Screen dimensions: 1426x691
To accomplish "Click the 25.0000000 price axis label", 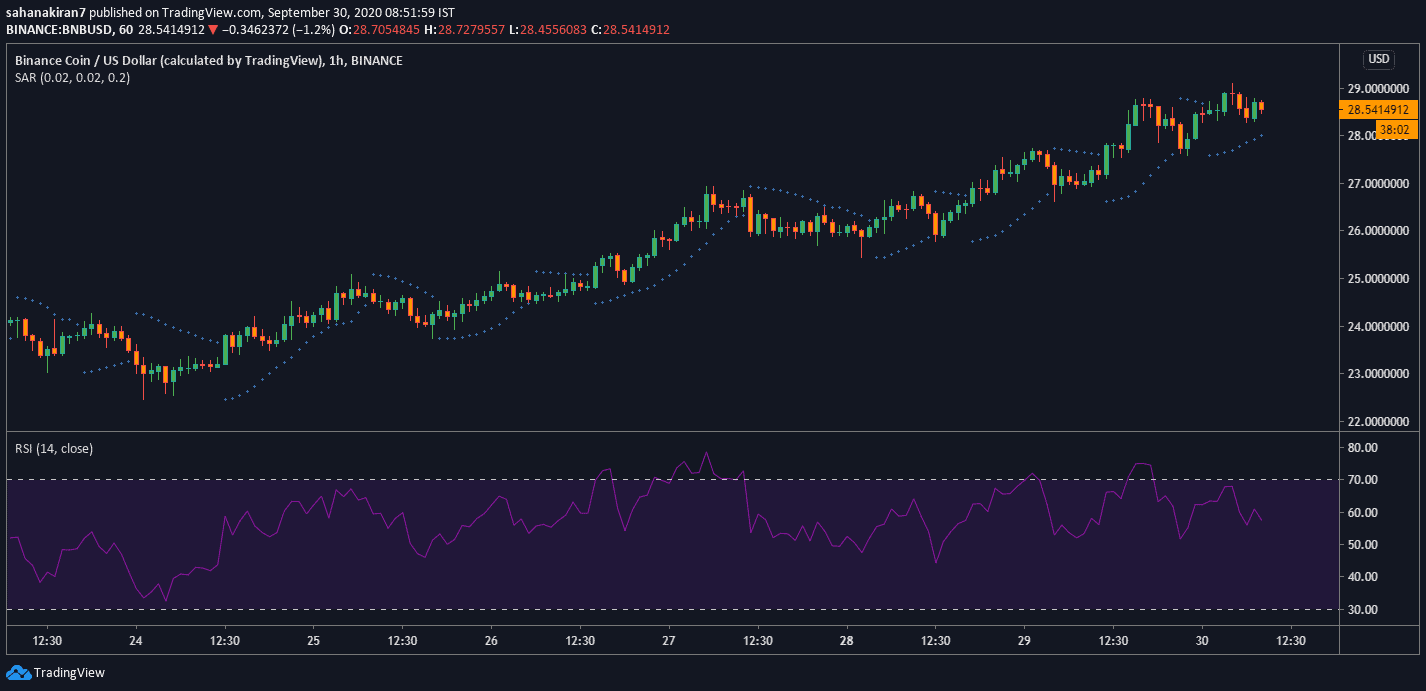I will coord(1378,279).
